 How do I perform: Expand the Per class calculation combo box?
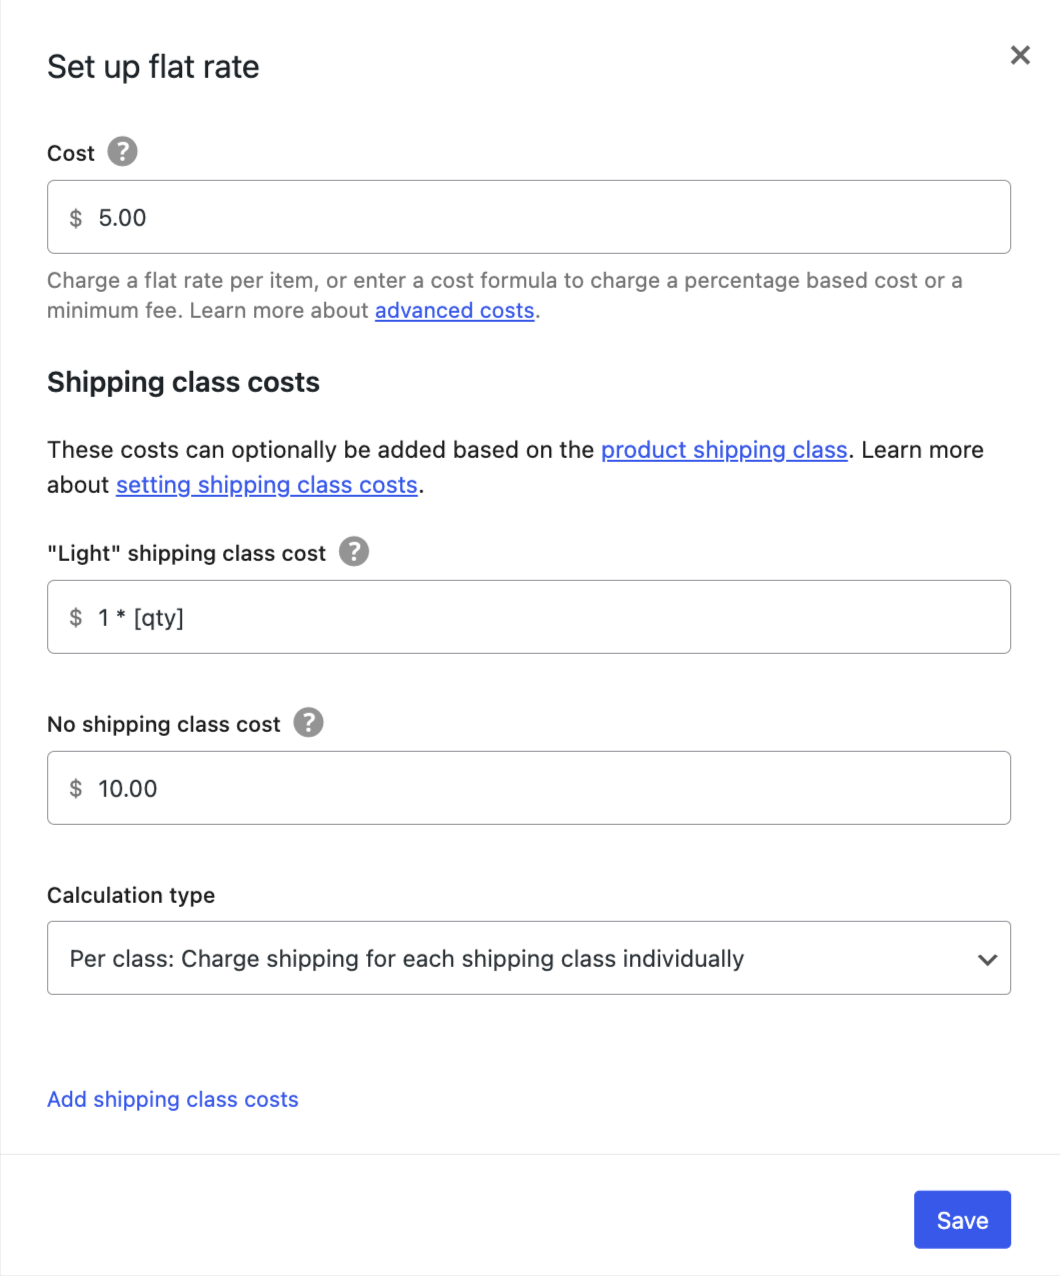click(529, 958)
